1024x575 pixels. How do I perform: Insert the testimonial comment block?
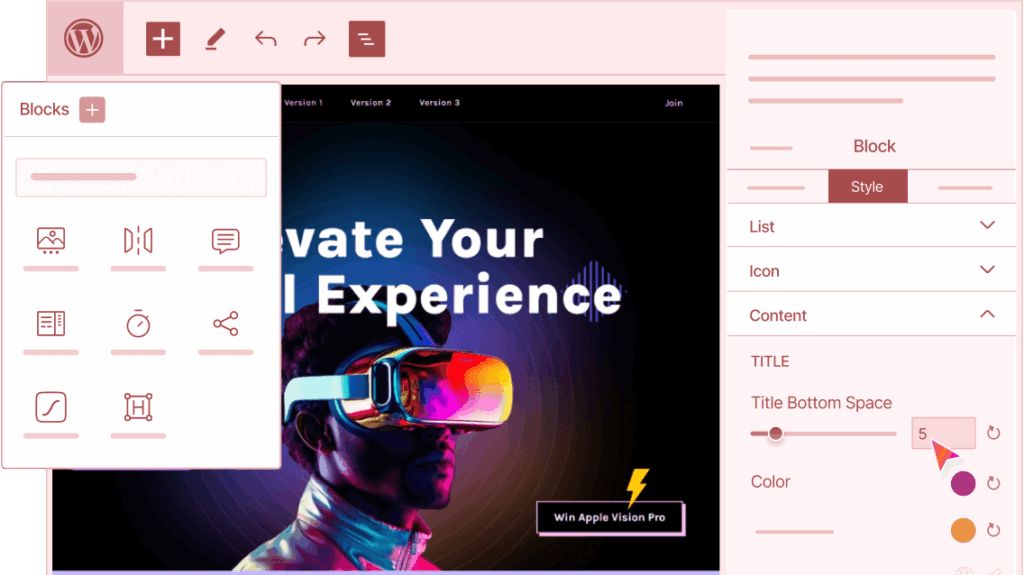tap(225, 241)
